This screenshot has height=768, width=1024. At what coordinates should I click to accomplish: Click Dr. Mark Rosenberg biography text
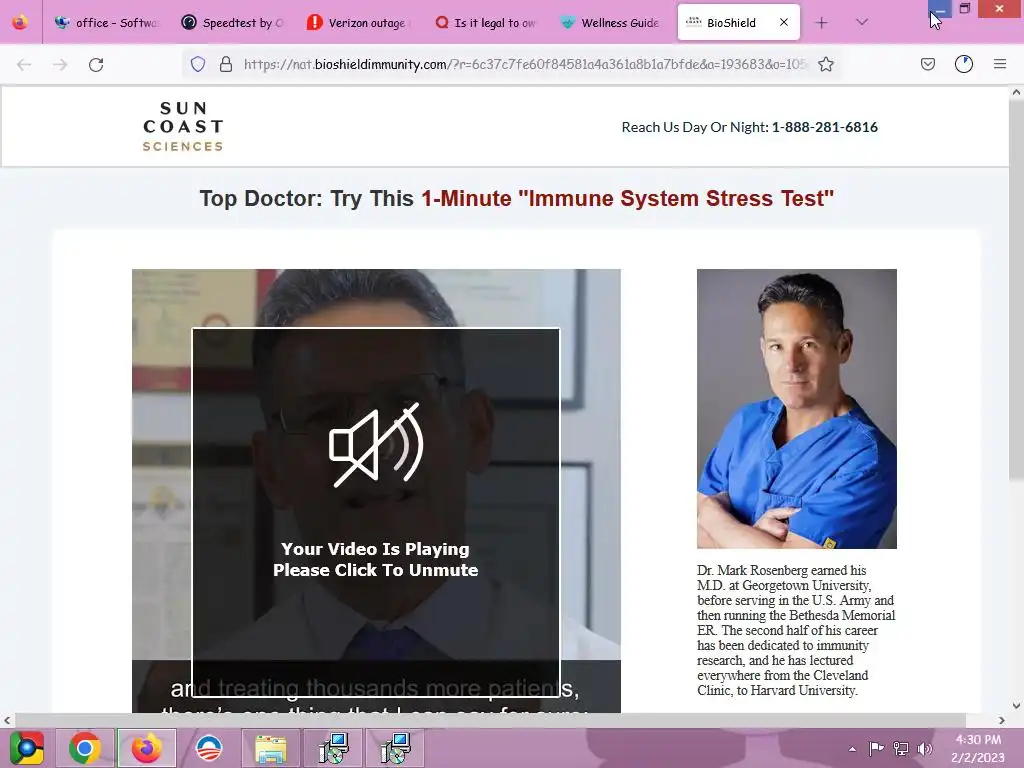[x=796, y=630]
